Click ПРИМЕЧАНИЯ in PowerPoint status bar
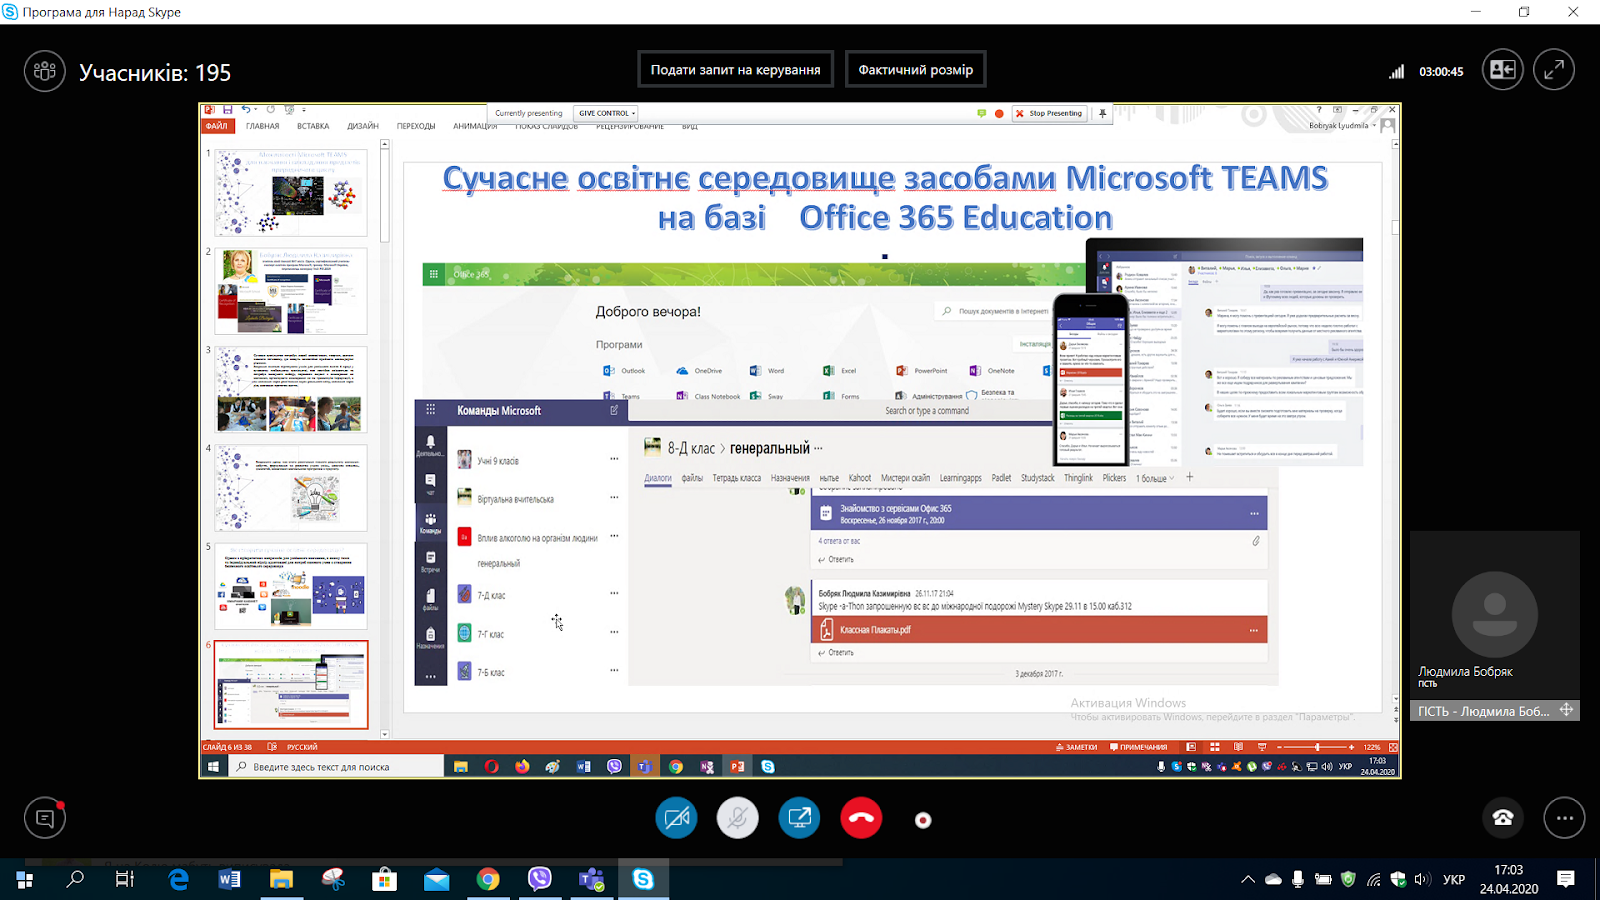Viewport: 1600px width, 900px height. tap(1139, 747)
